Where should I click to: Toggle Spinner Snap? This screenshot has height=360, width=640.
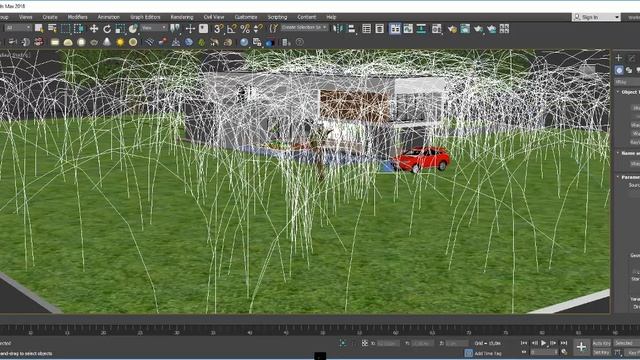pos(258,29)
